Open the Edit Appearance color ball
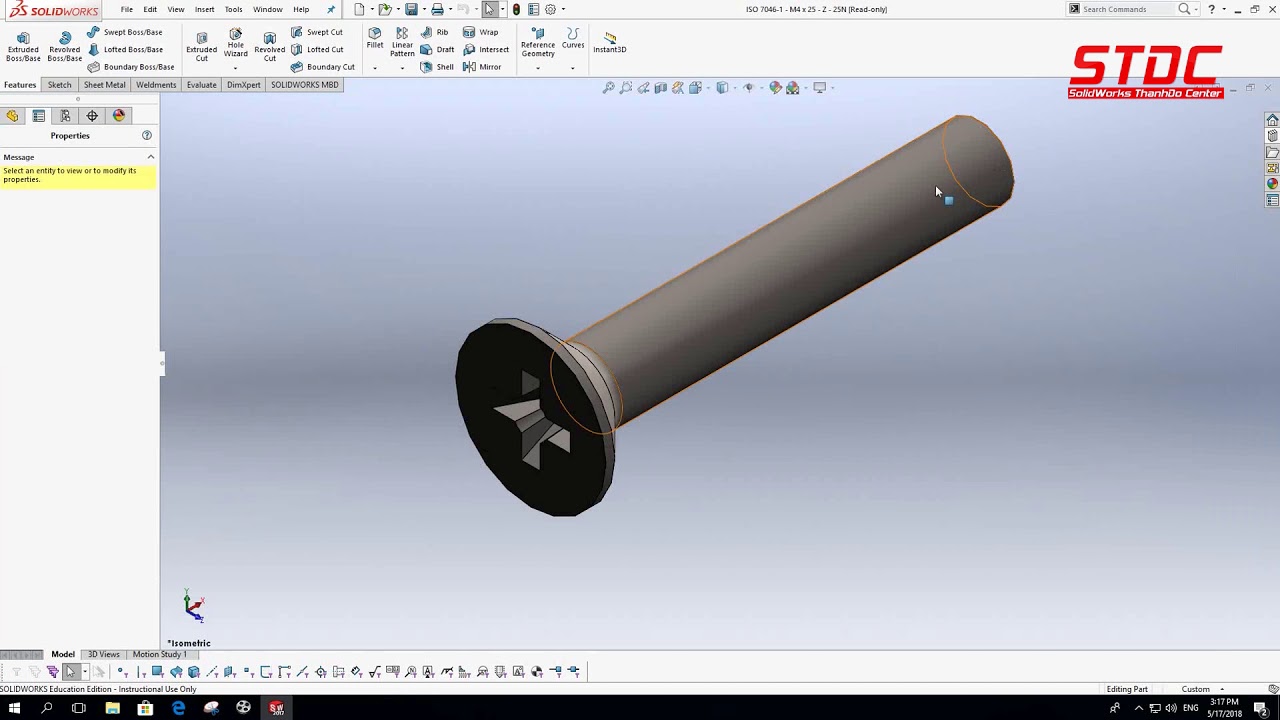1280x720 pixels. (774, 88)
